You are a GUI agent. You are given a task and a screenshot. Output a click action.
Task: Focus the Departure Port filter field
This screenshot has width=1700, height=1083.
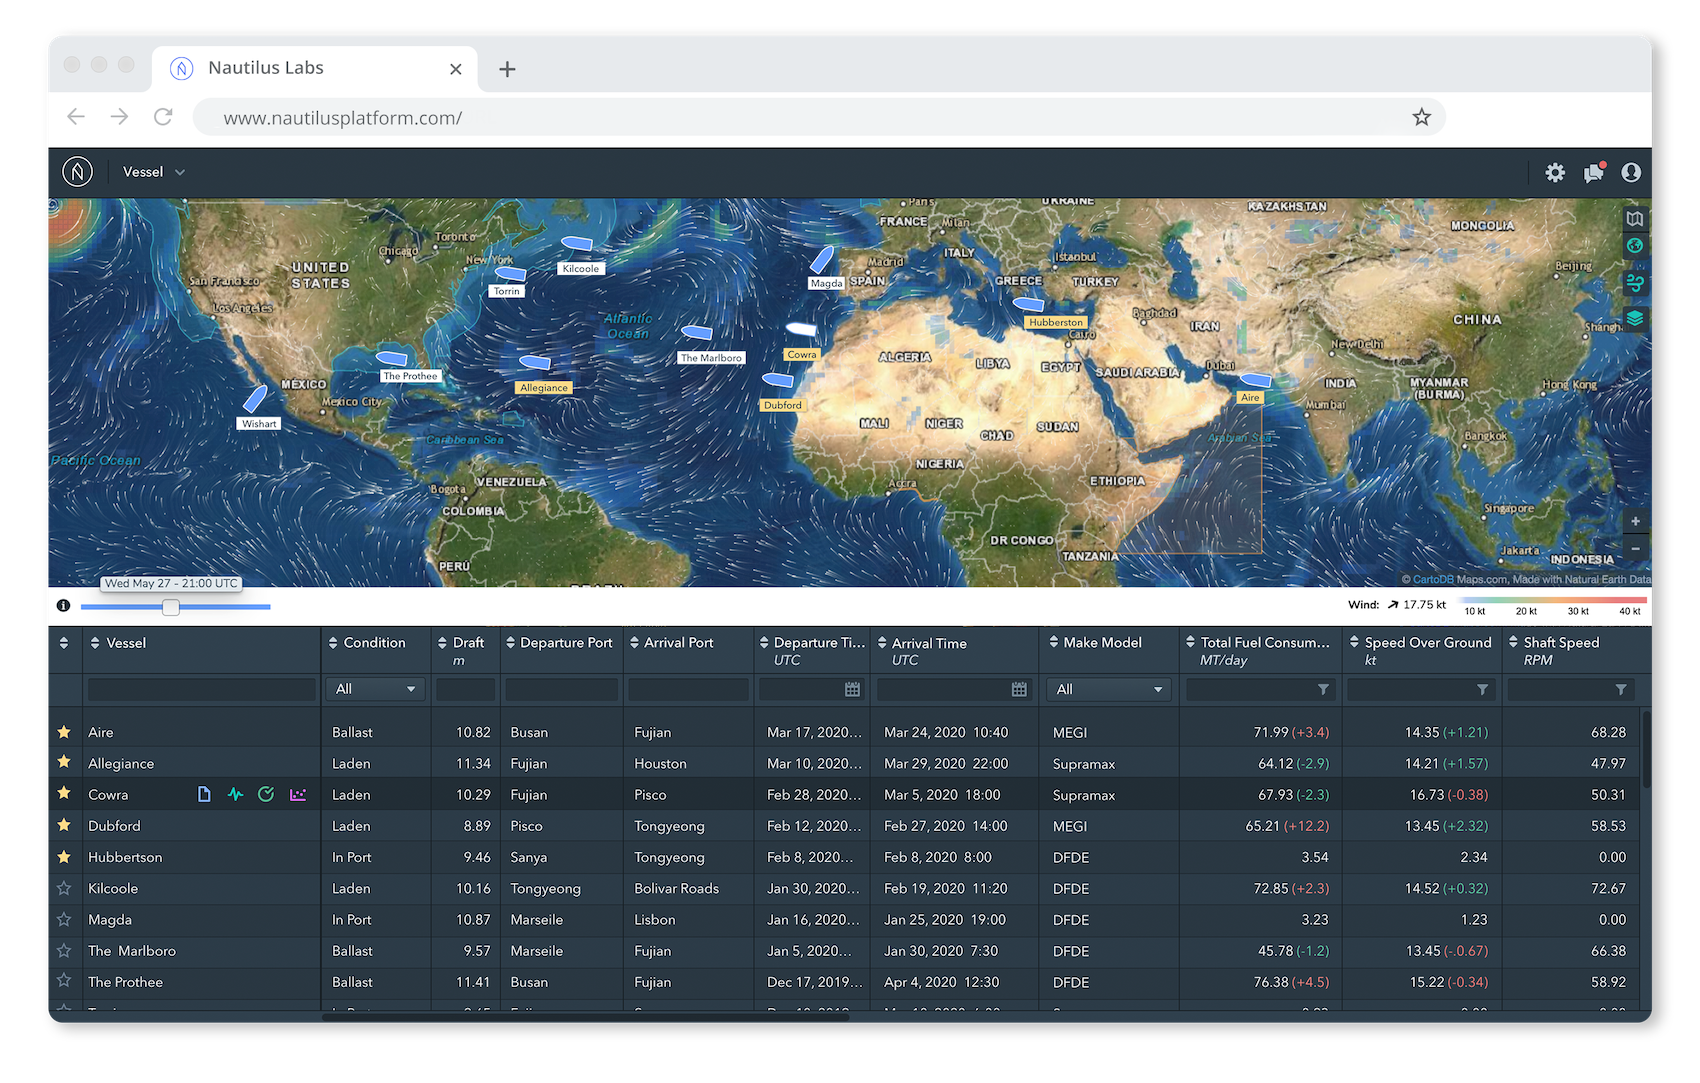coord(563,689)
